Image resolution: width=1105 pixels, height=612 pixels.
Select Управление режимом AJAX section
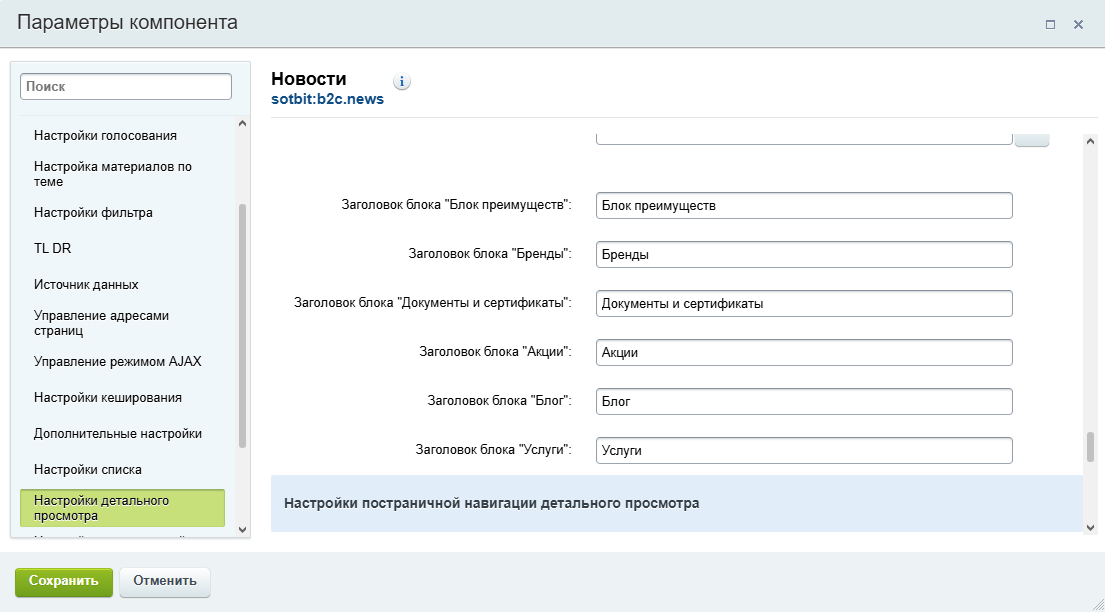(118, 362)
